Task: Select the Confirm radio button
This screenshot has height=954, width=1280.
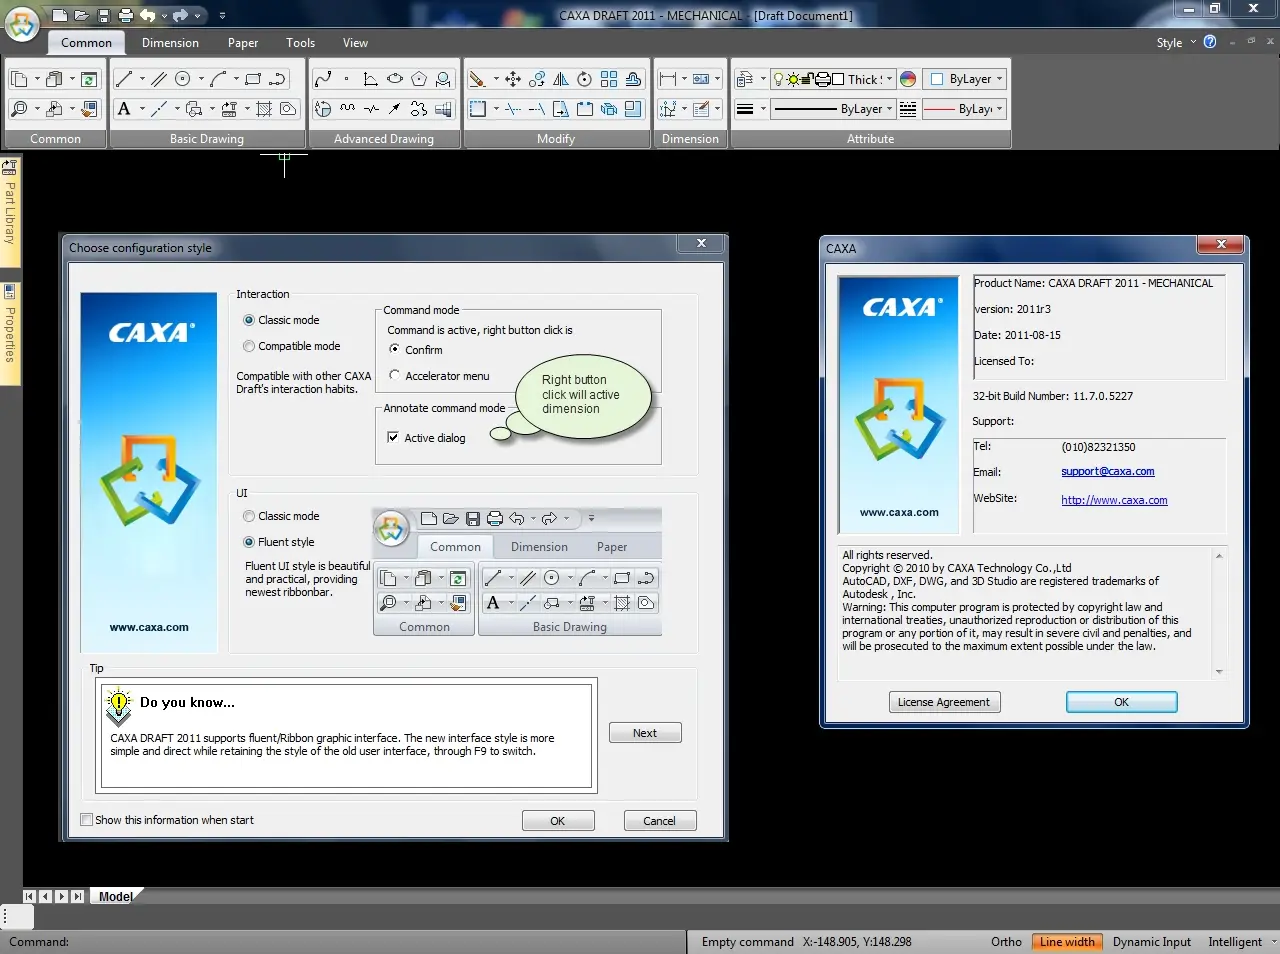Action: click(416, 350)
